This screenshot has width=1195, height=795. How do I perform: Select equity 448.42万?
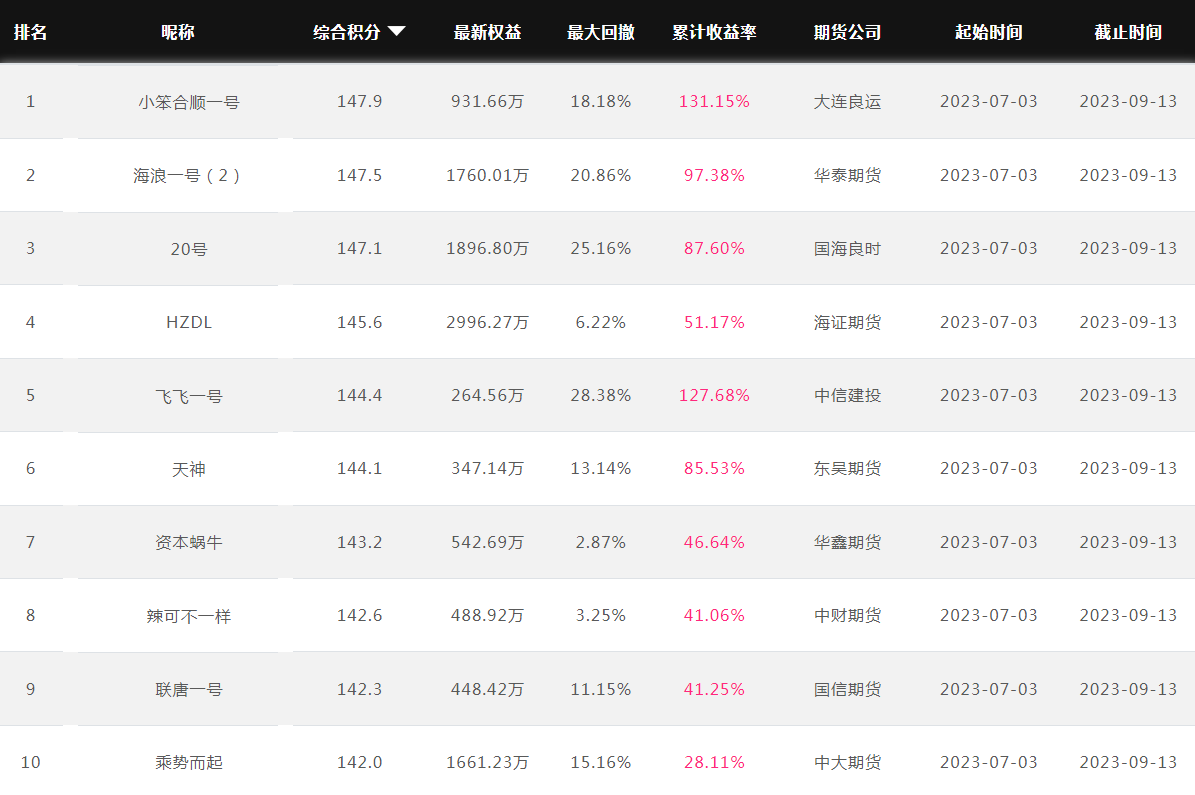pos(488,690)
